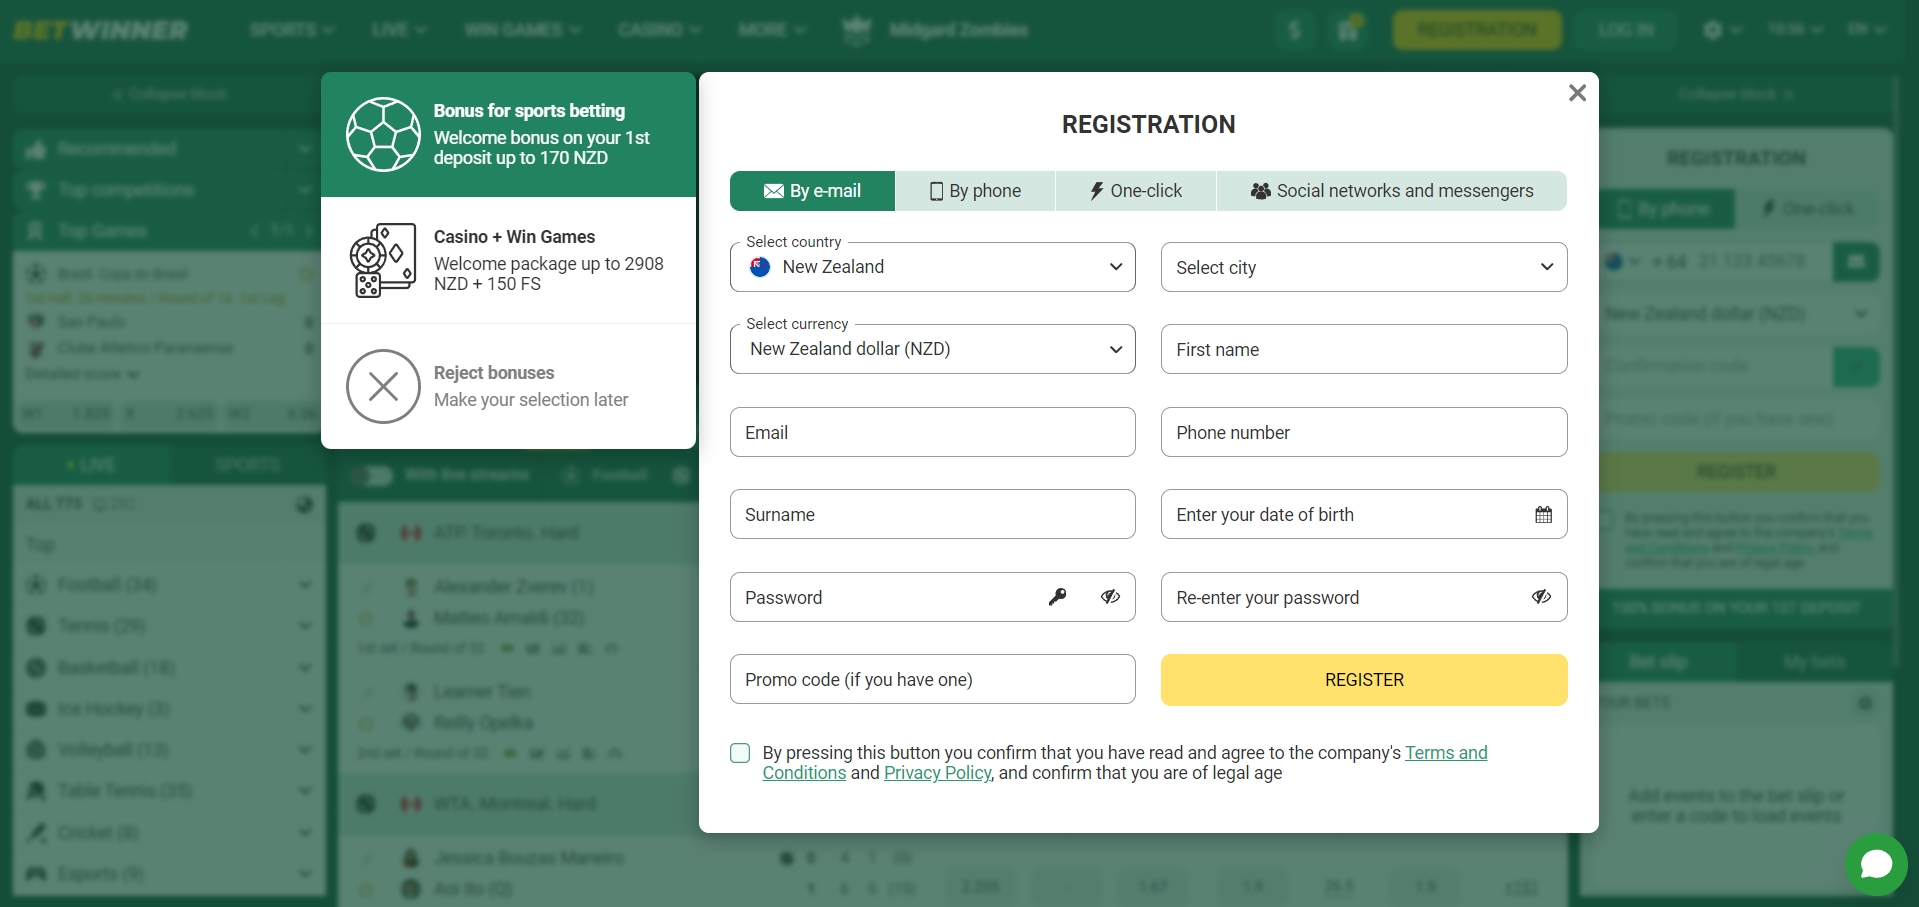Open the MORE menu in header
Screen dimensions: 1919x907
(771, 30)
